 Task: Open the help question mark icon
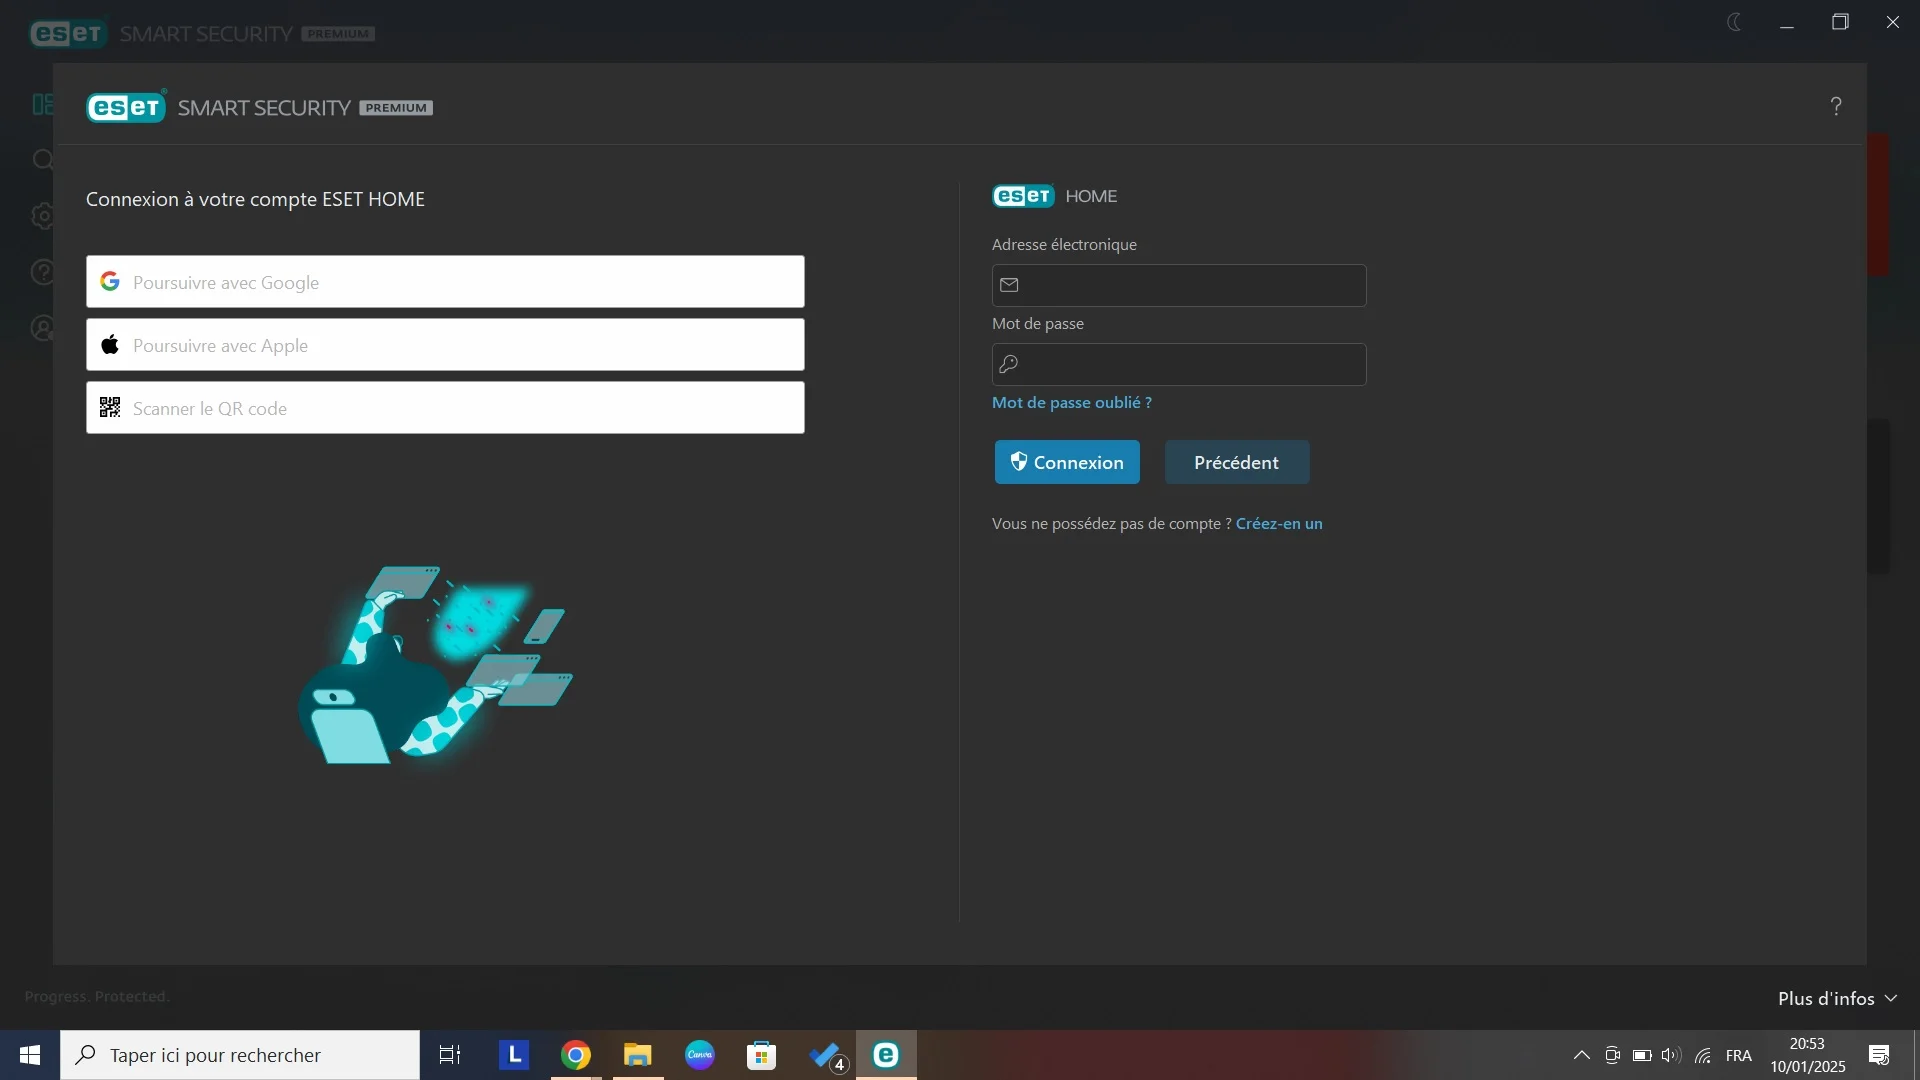pos(1836,107)
